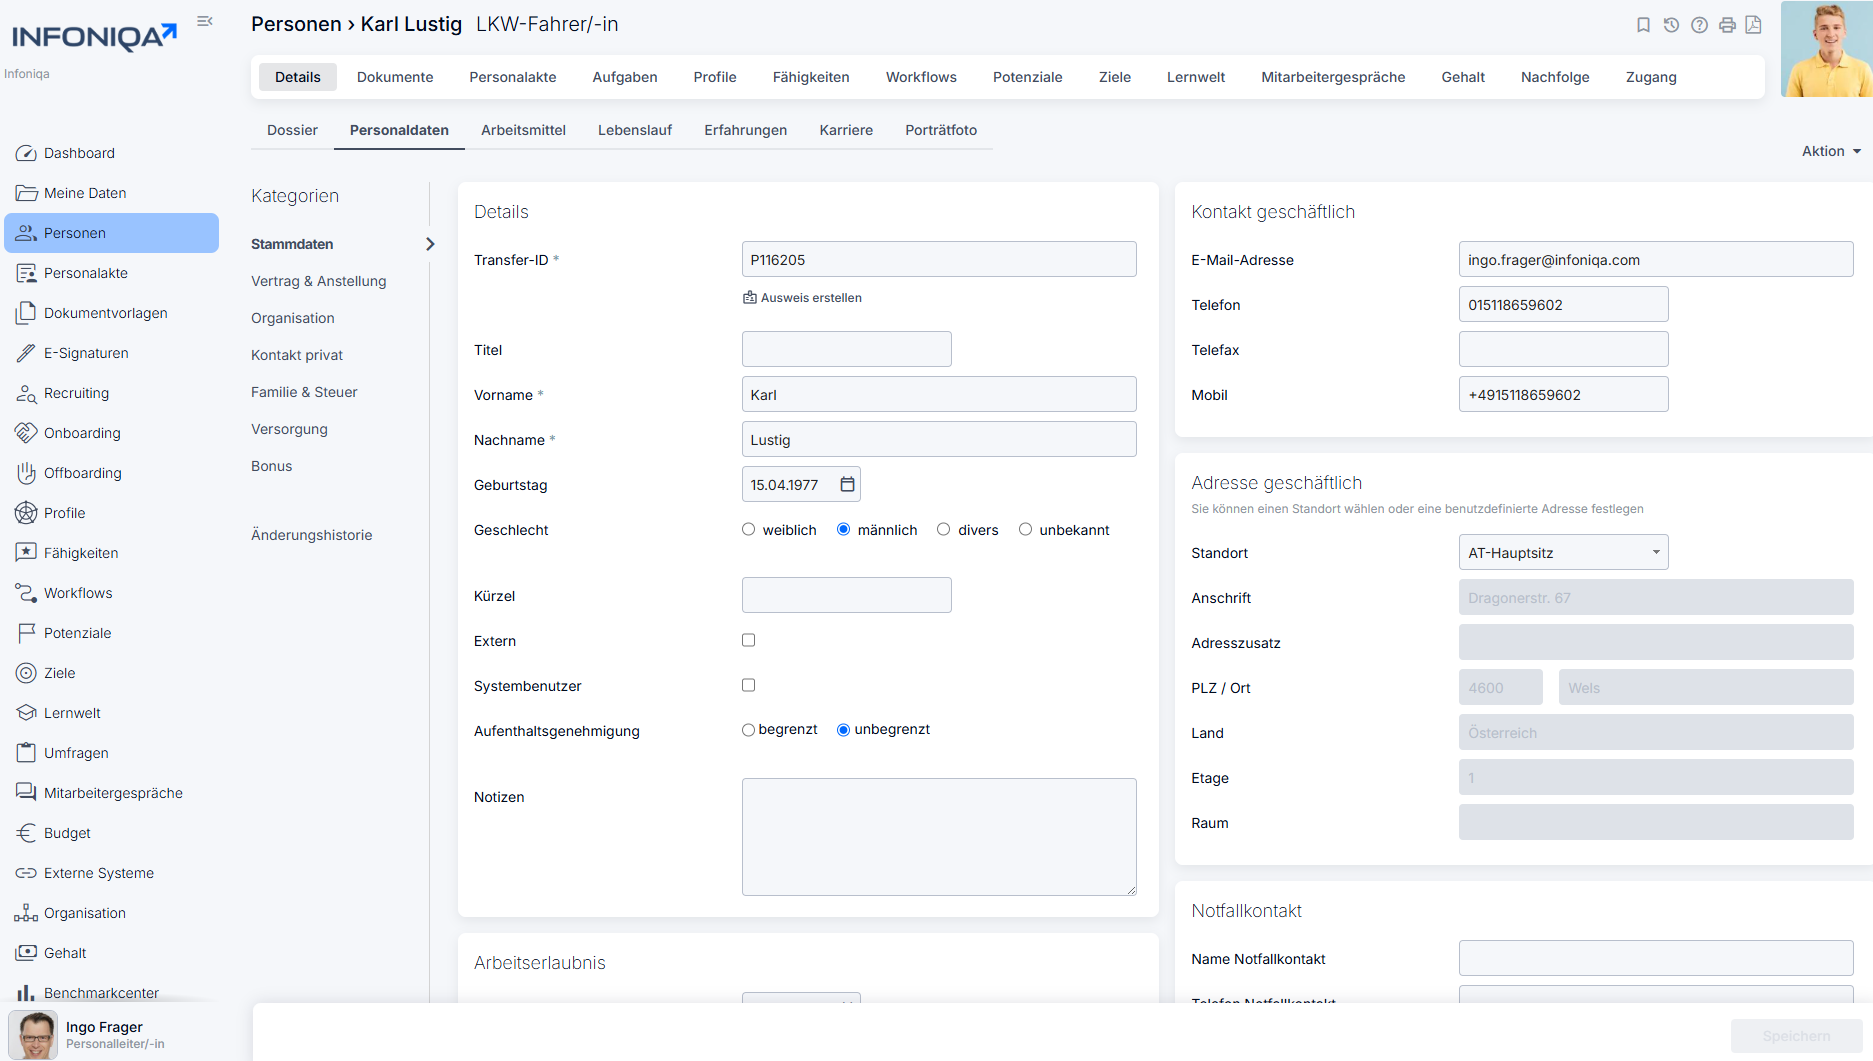This screenshot has width=1873, height=1061.
Task: Click the Budget euro icon
Action: click(26, 833)
